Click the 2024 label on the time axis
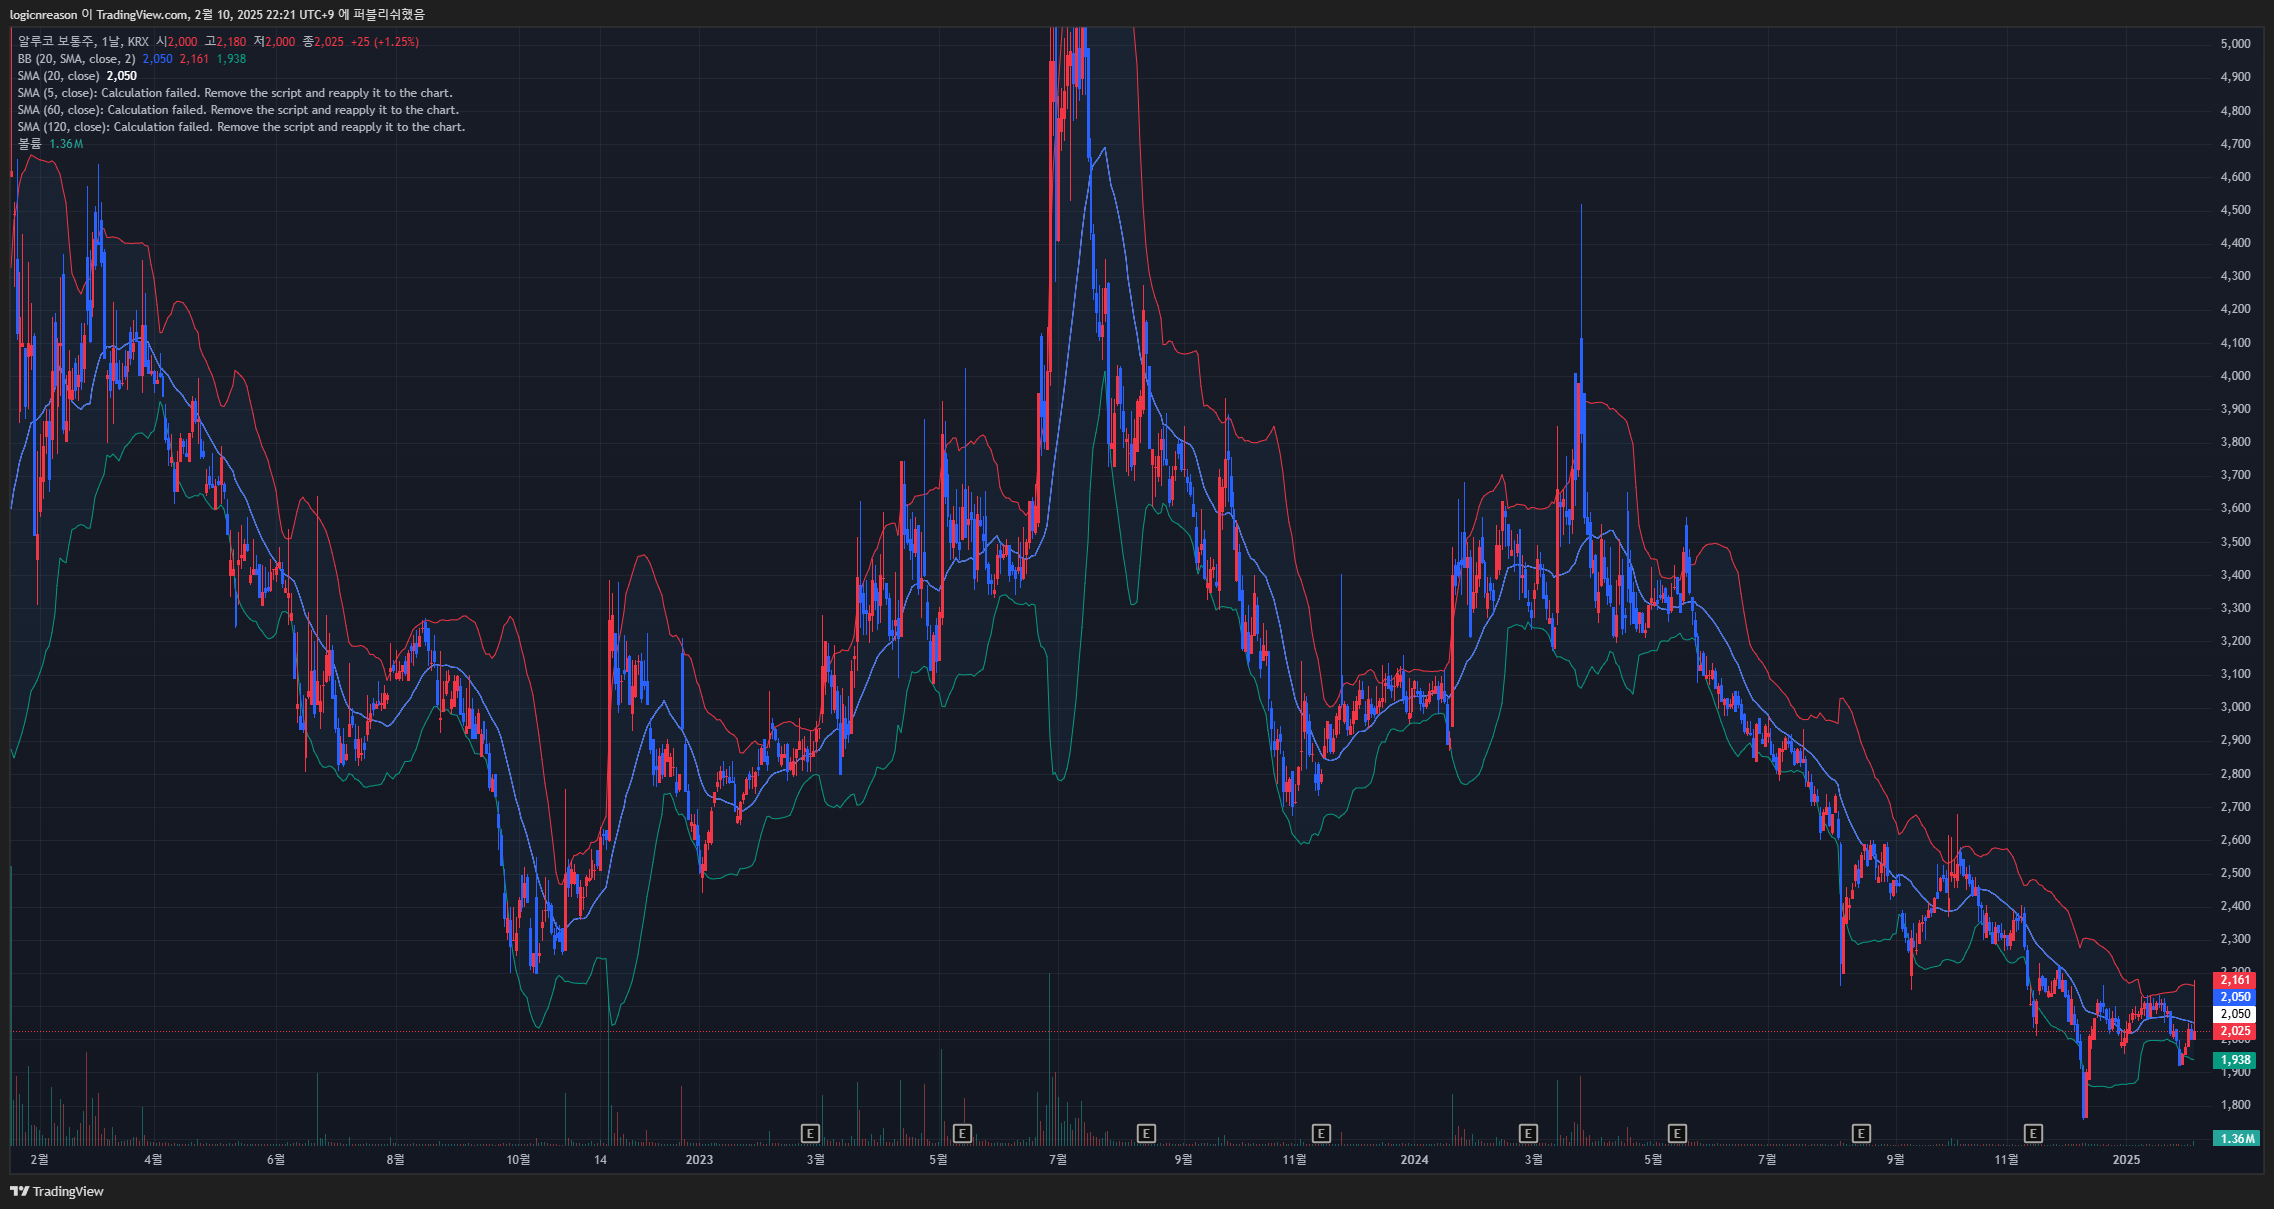2274x1209 pixels. [1414, 1160]
